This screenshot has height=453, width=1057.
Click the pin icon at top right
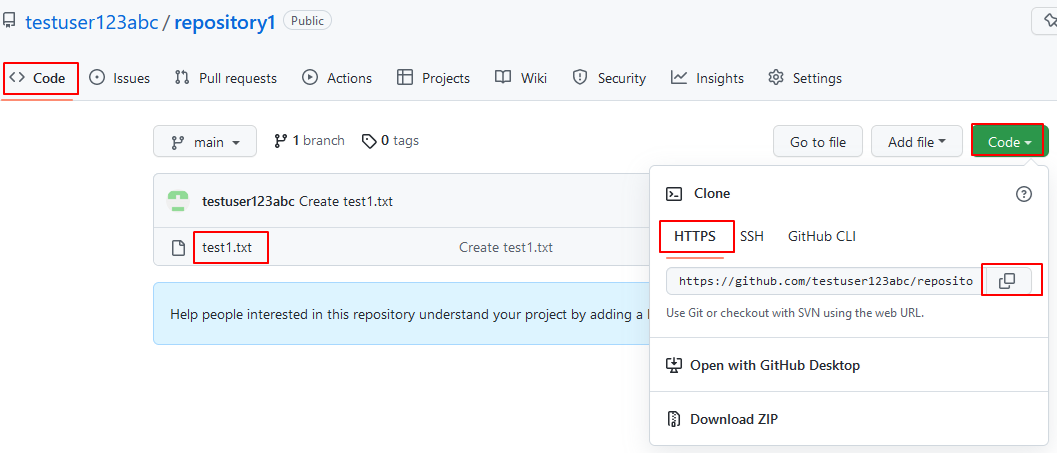[x=1045, y=21]
